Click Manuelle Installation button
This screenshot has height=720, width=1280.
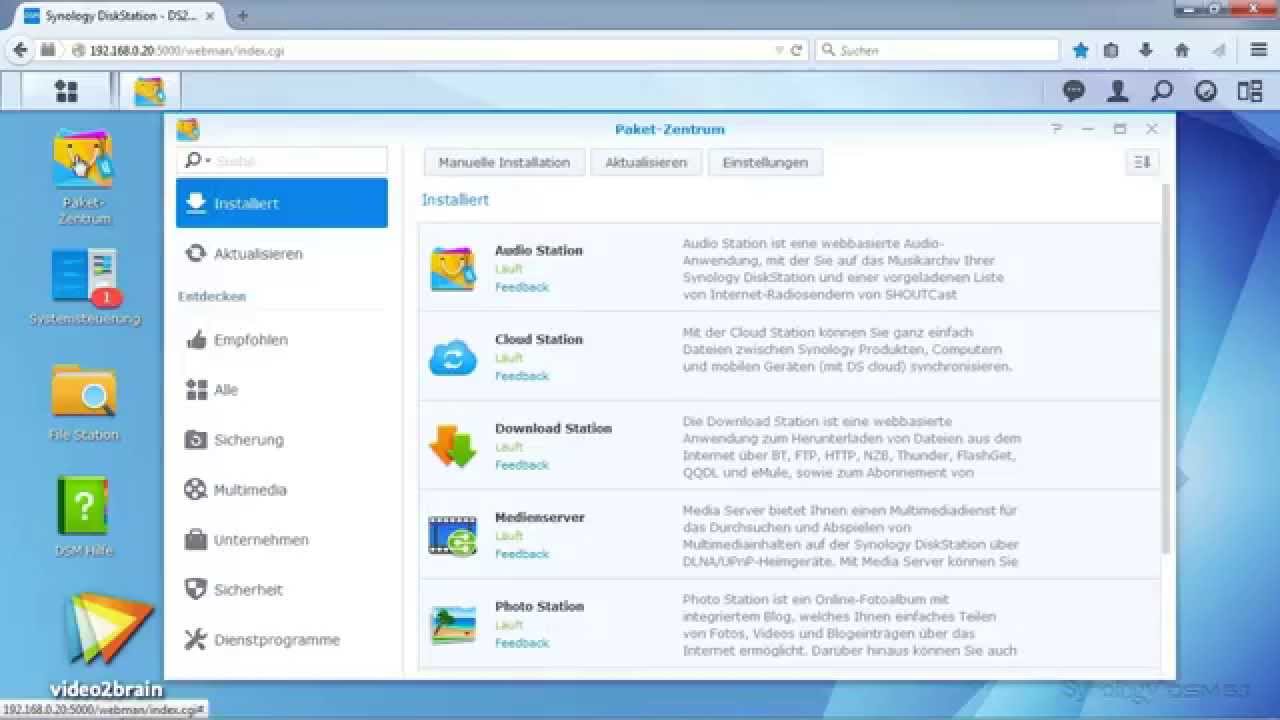[504, 162]
